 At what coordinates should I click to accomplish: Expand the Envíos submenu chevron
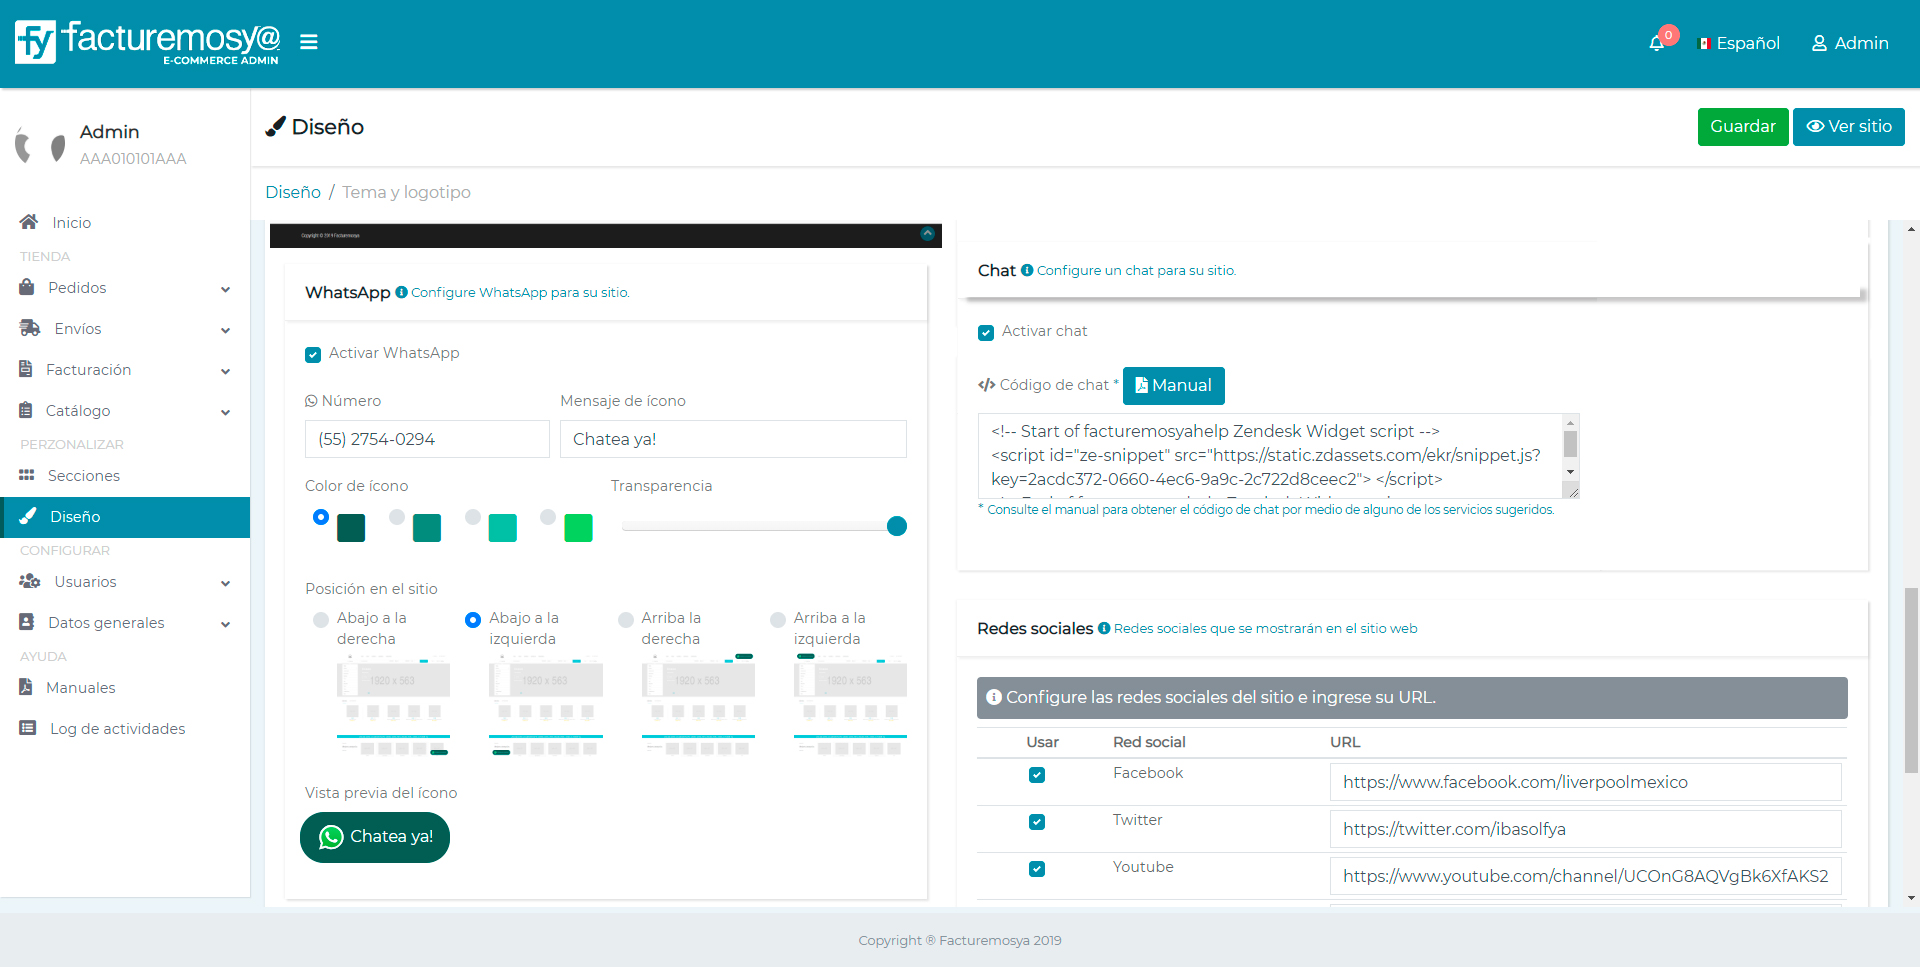point(225,330)
